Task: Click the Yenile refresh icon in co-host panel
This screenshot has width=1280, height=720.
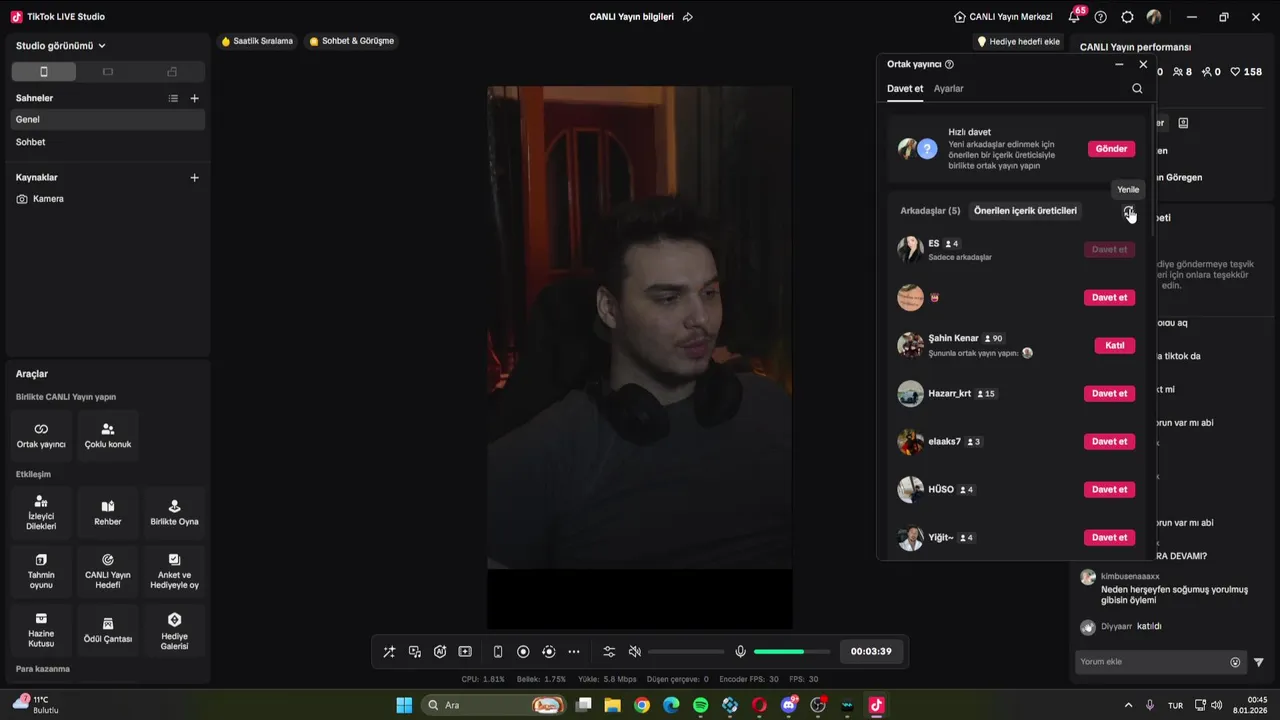Action: [1128, 211]
